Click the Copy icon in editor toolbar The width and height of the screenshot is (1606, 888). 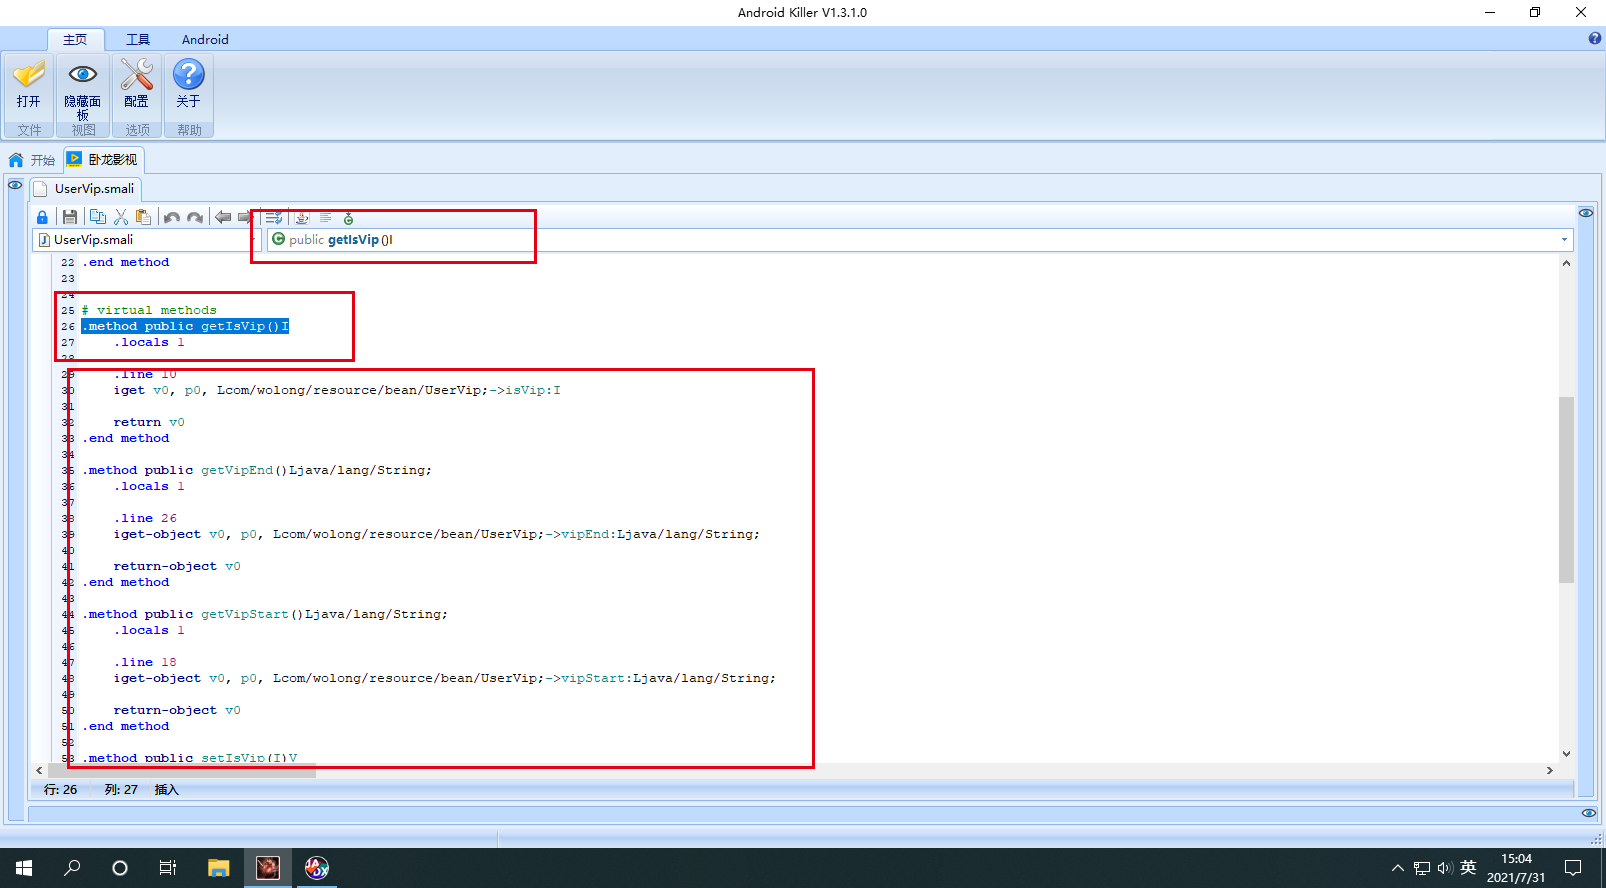(98, 217)
